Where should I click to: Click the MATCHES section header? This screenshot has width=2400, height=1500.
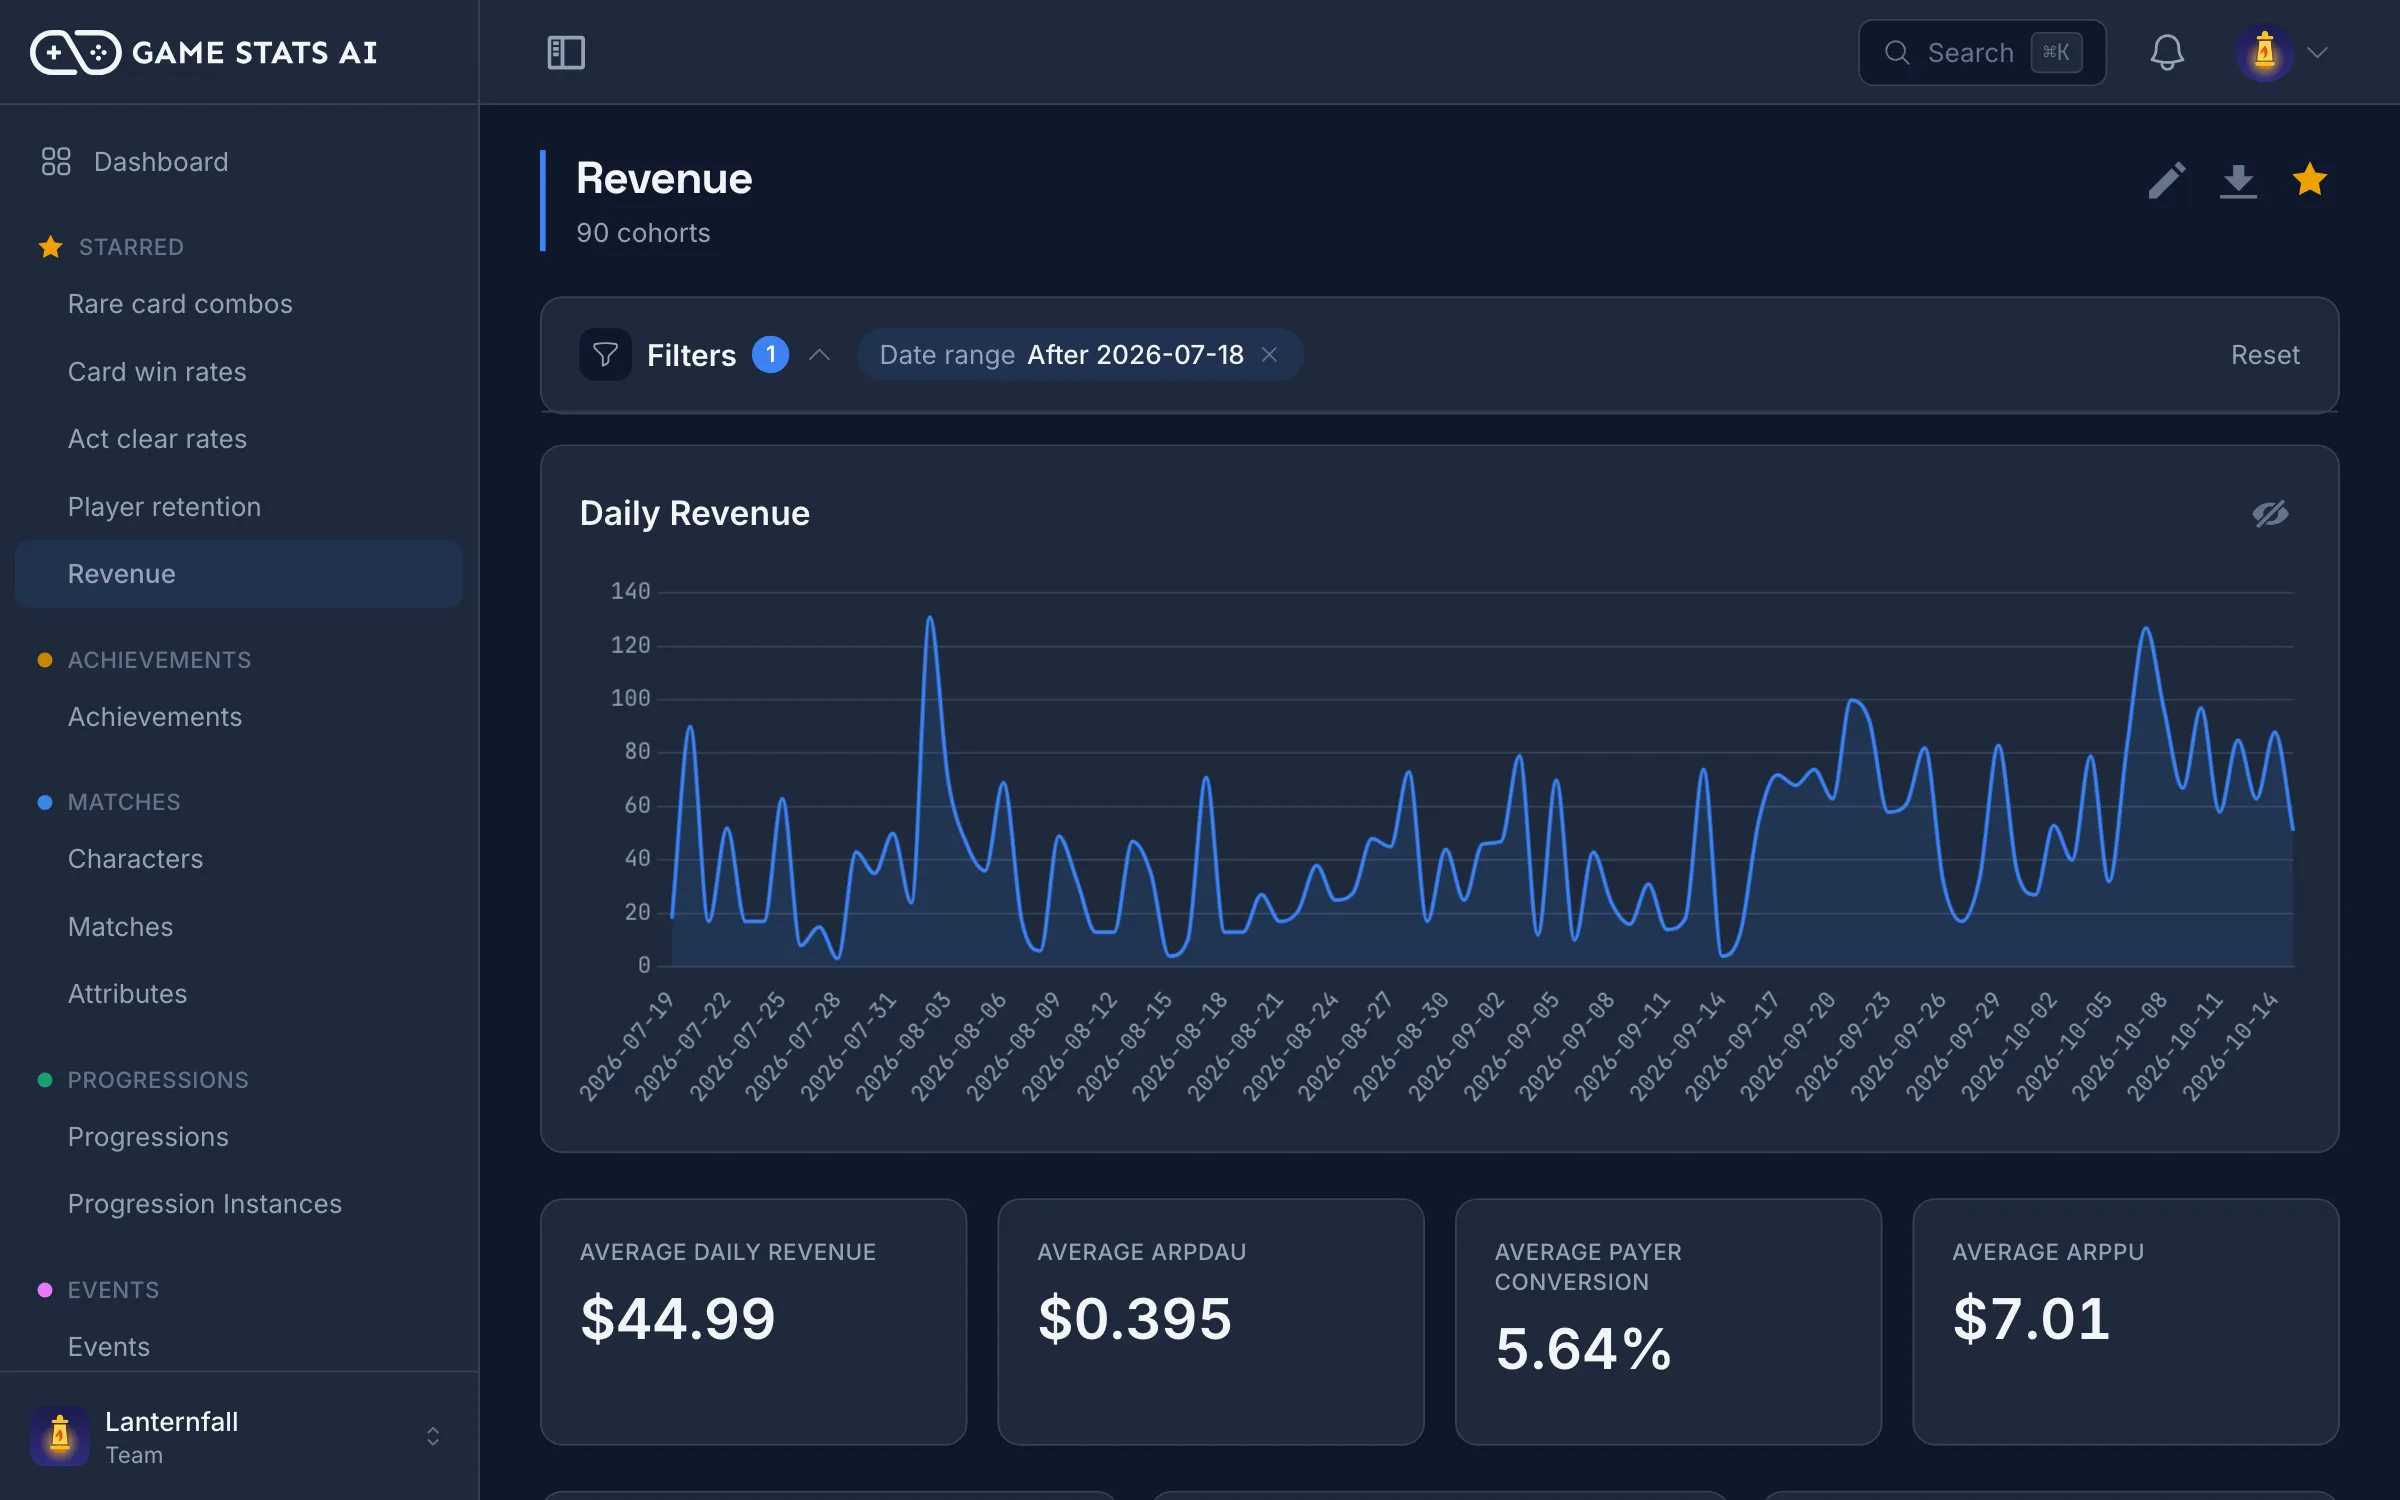click(124, 802)
